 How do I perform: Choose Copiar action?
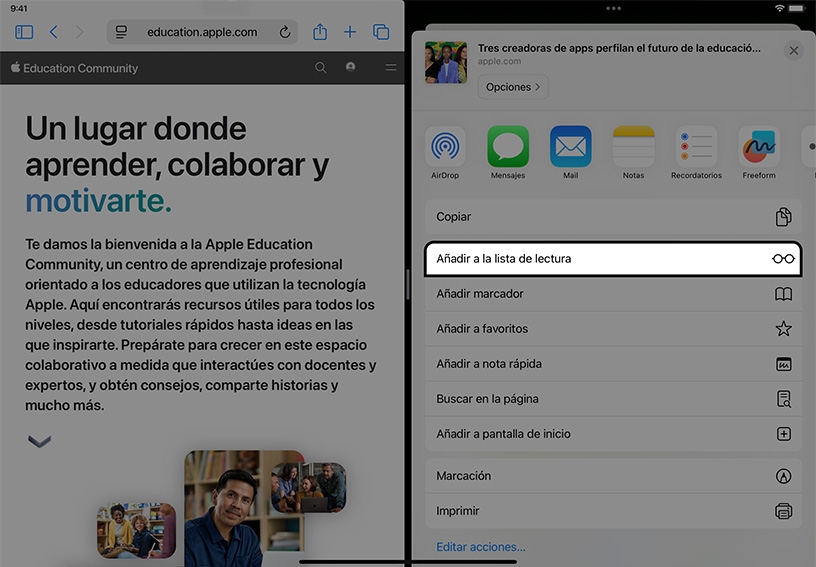[x=613, y=216]
